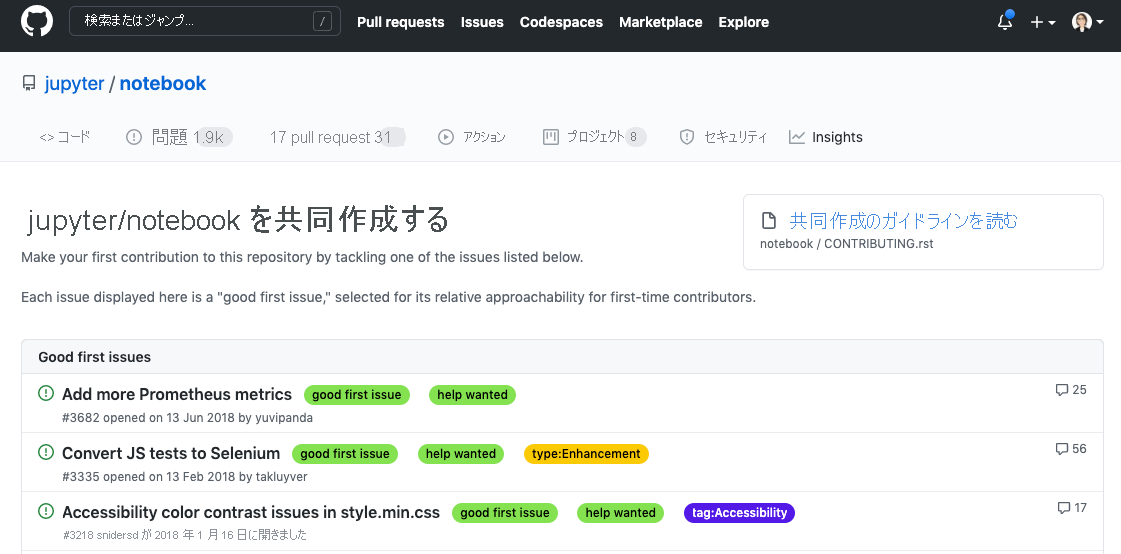
Task: Switch to the プロジェクト tab
Action: click(595, 137)
